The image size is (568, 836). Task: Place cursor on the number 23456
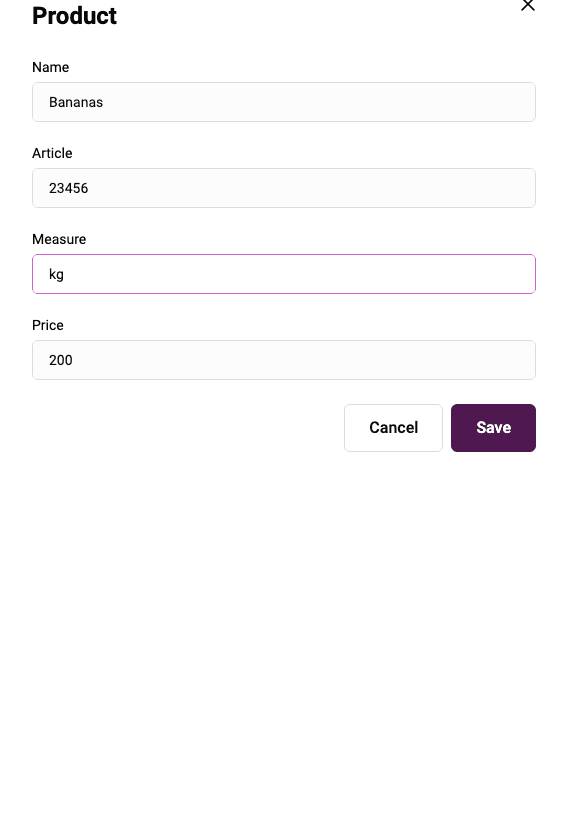[x=68, y=188]
